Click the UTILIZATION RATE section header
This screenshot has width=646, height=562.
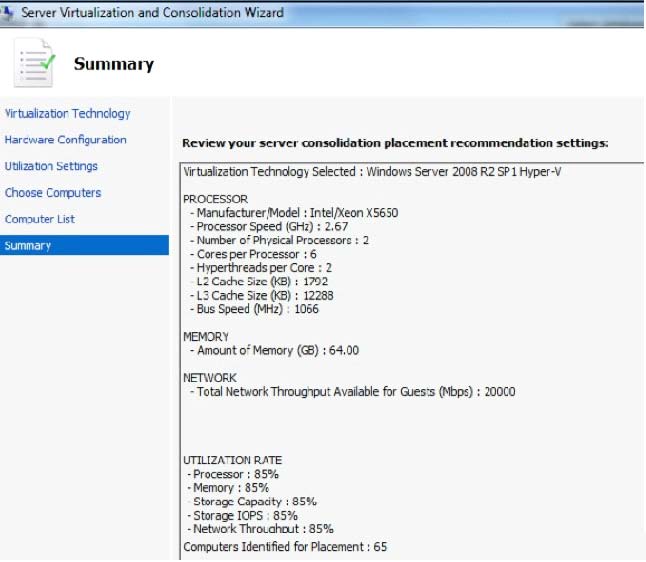(x=233, y=460)
